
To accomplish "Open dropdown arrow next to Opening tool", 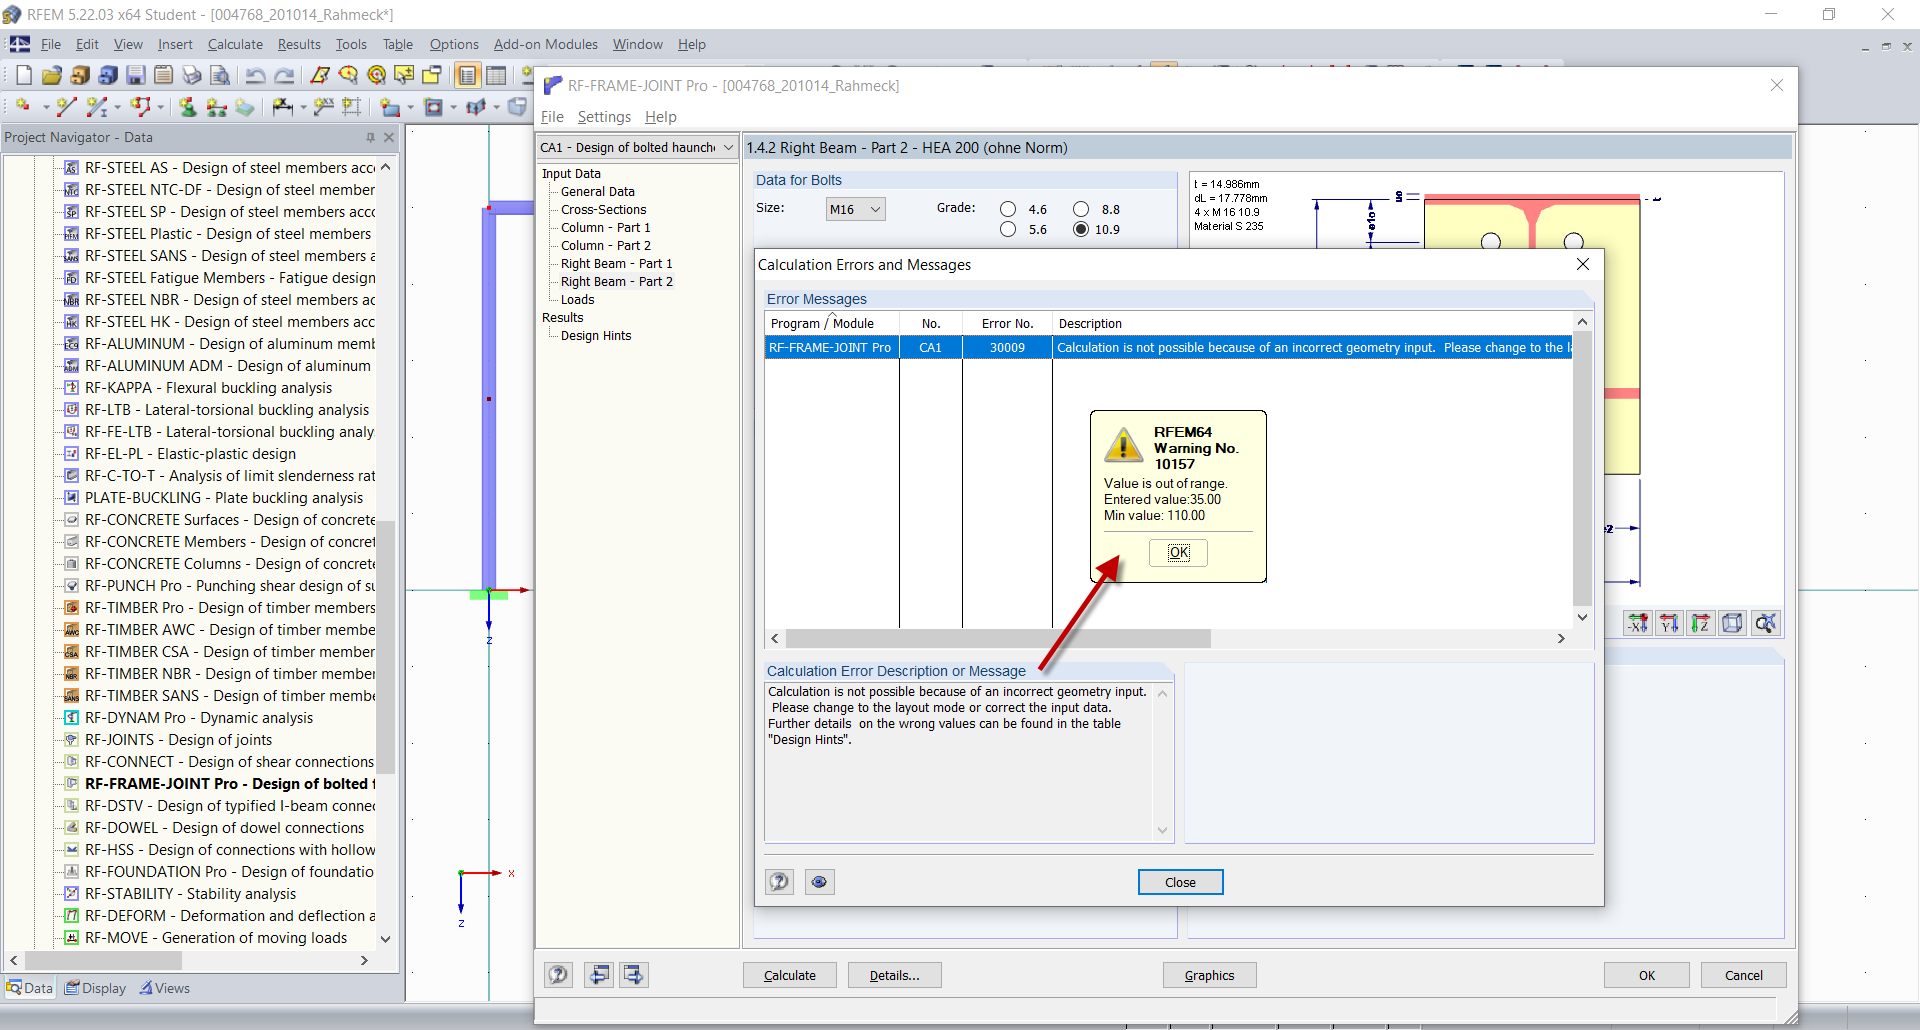I will (453, 107).
